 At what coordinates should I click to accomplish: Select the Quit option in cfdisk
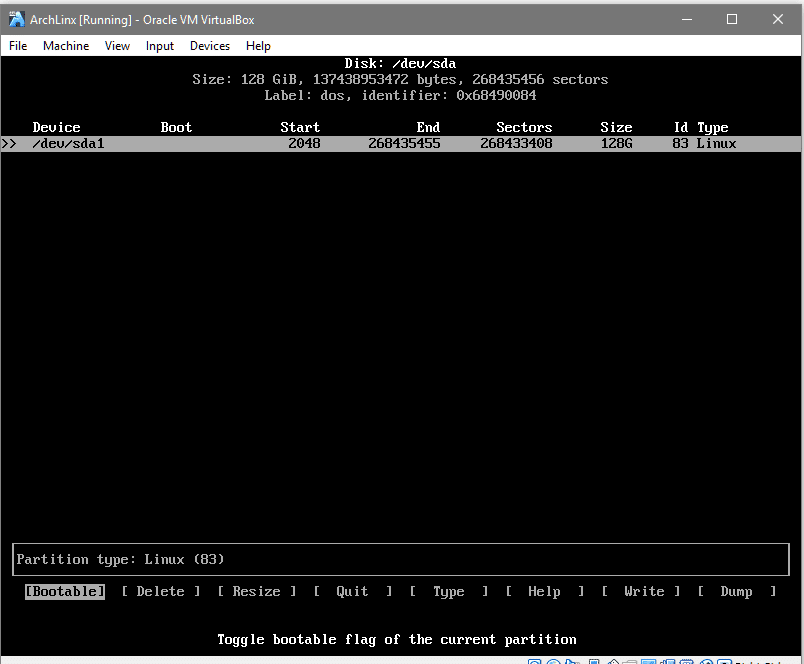coord(352,591)
